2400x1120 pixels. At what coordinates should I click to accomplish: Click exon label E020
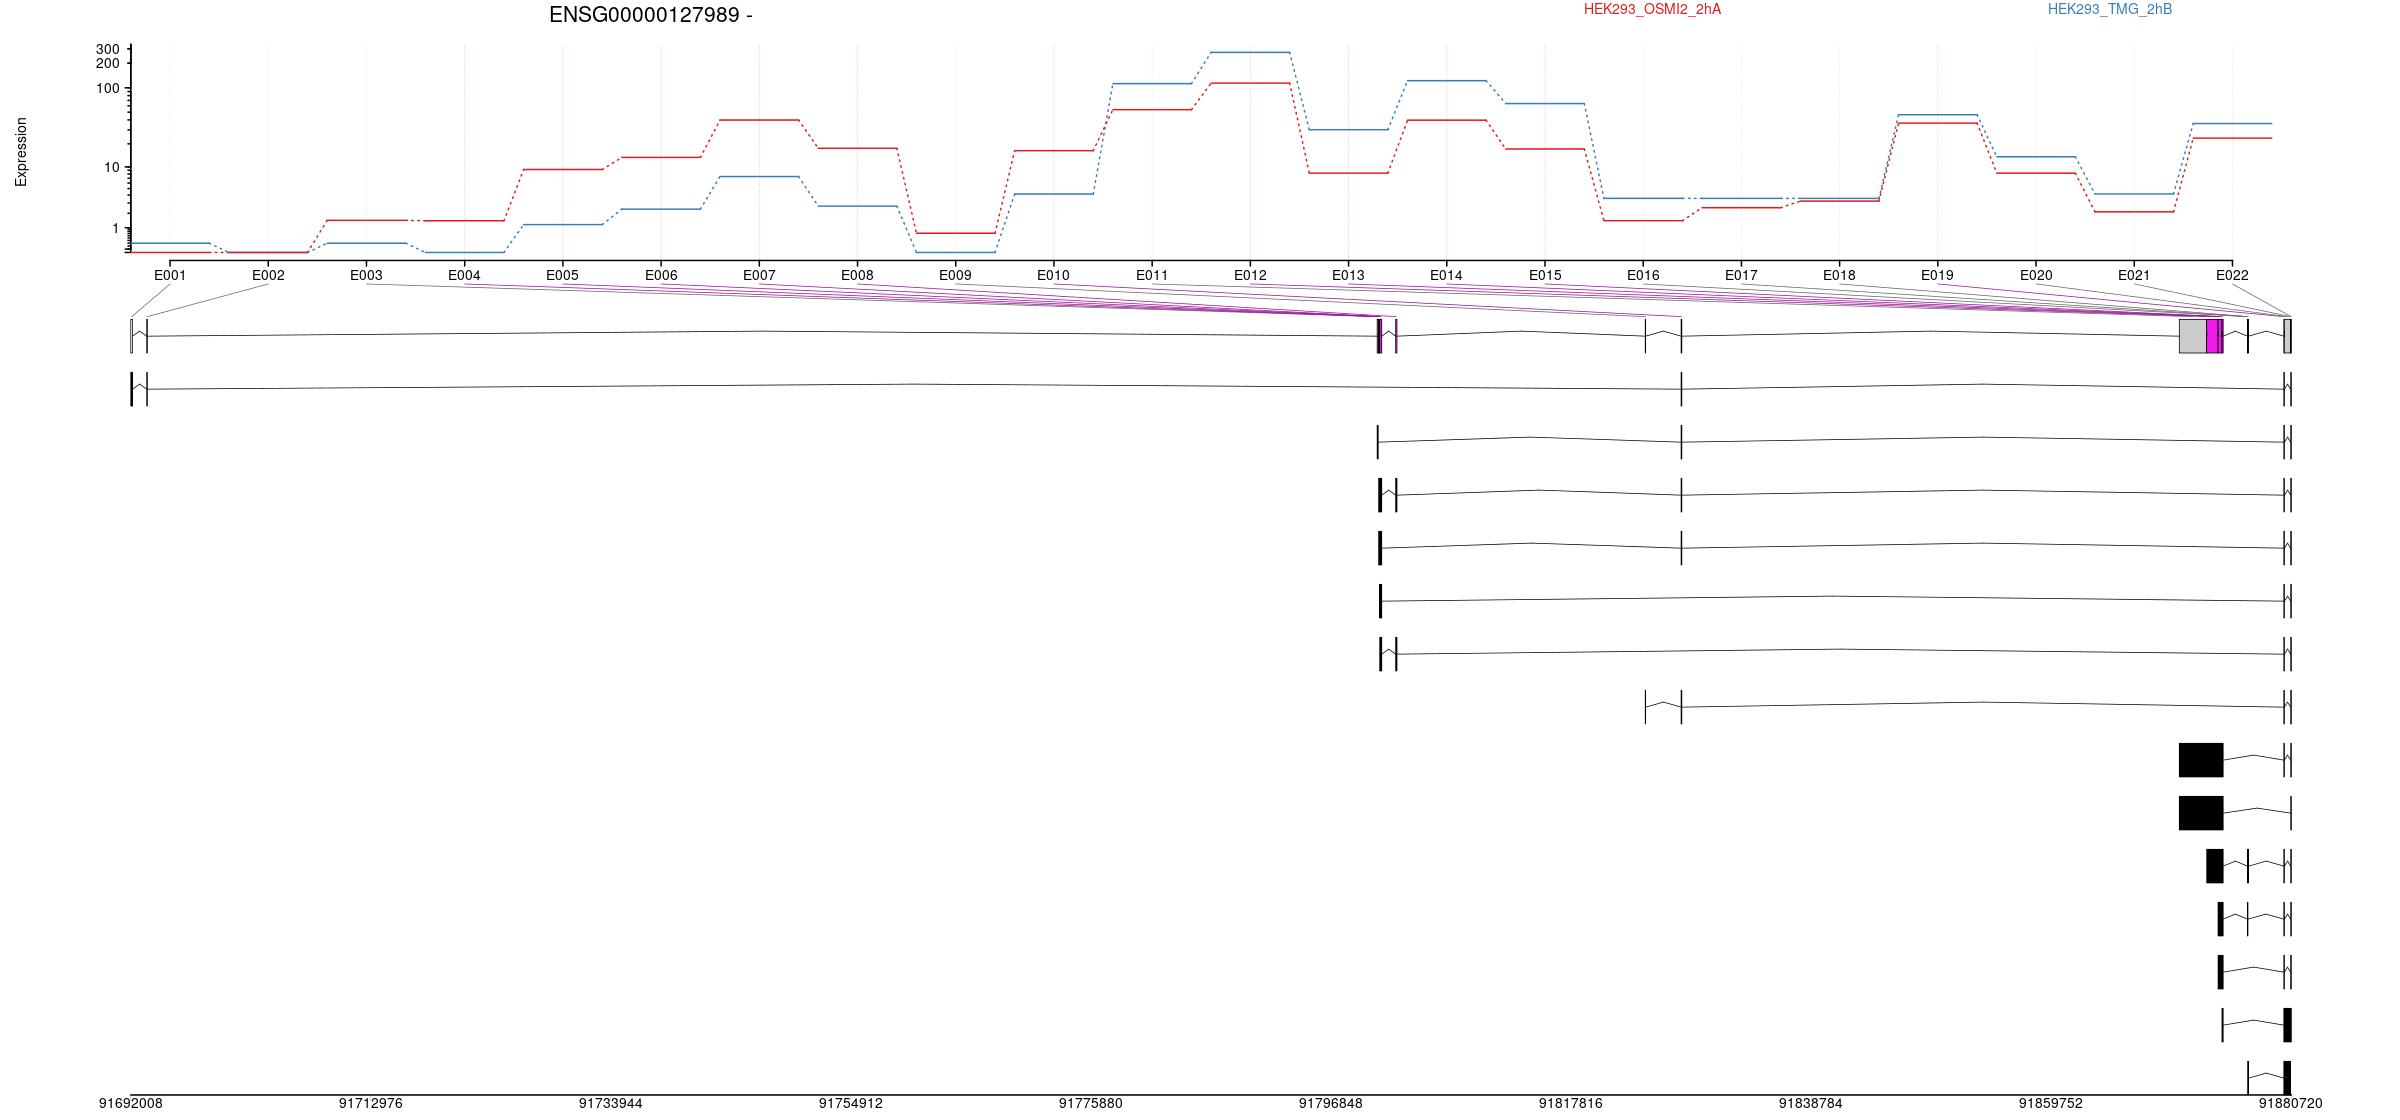(2036, 275)
